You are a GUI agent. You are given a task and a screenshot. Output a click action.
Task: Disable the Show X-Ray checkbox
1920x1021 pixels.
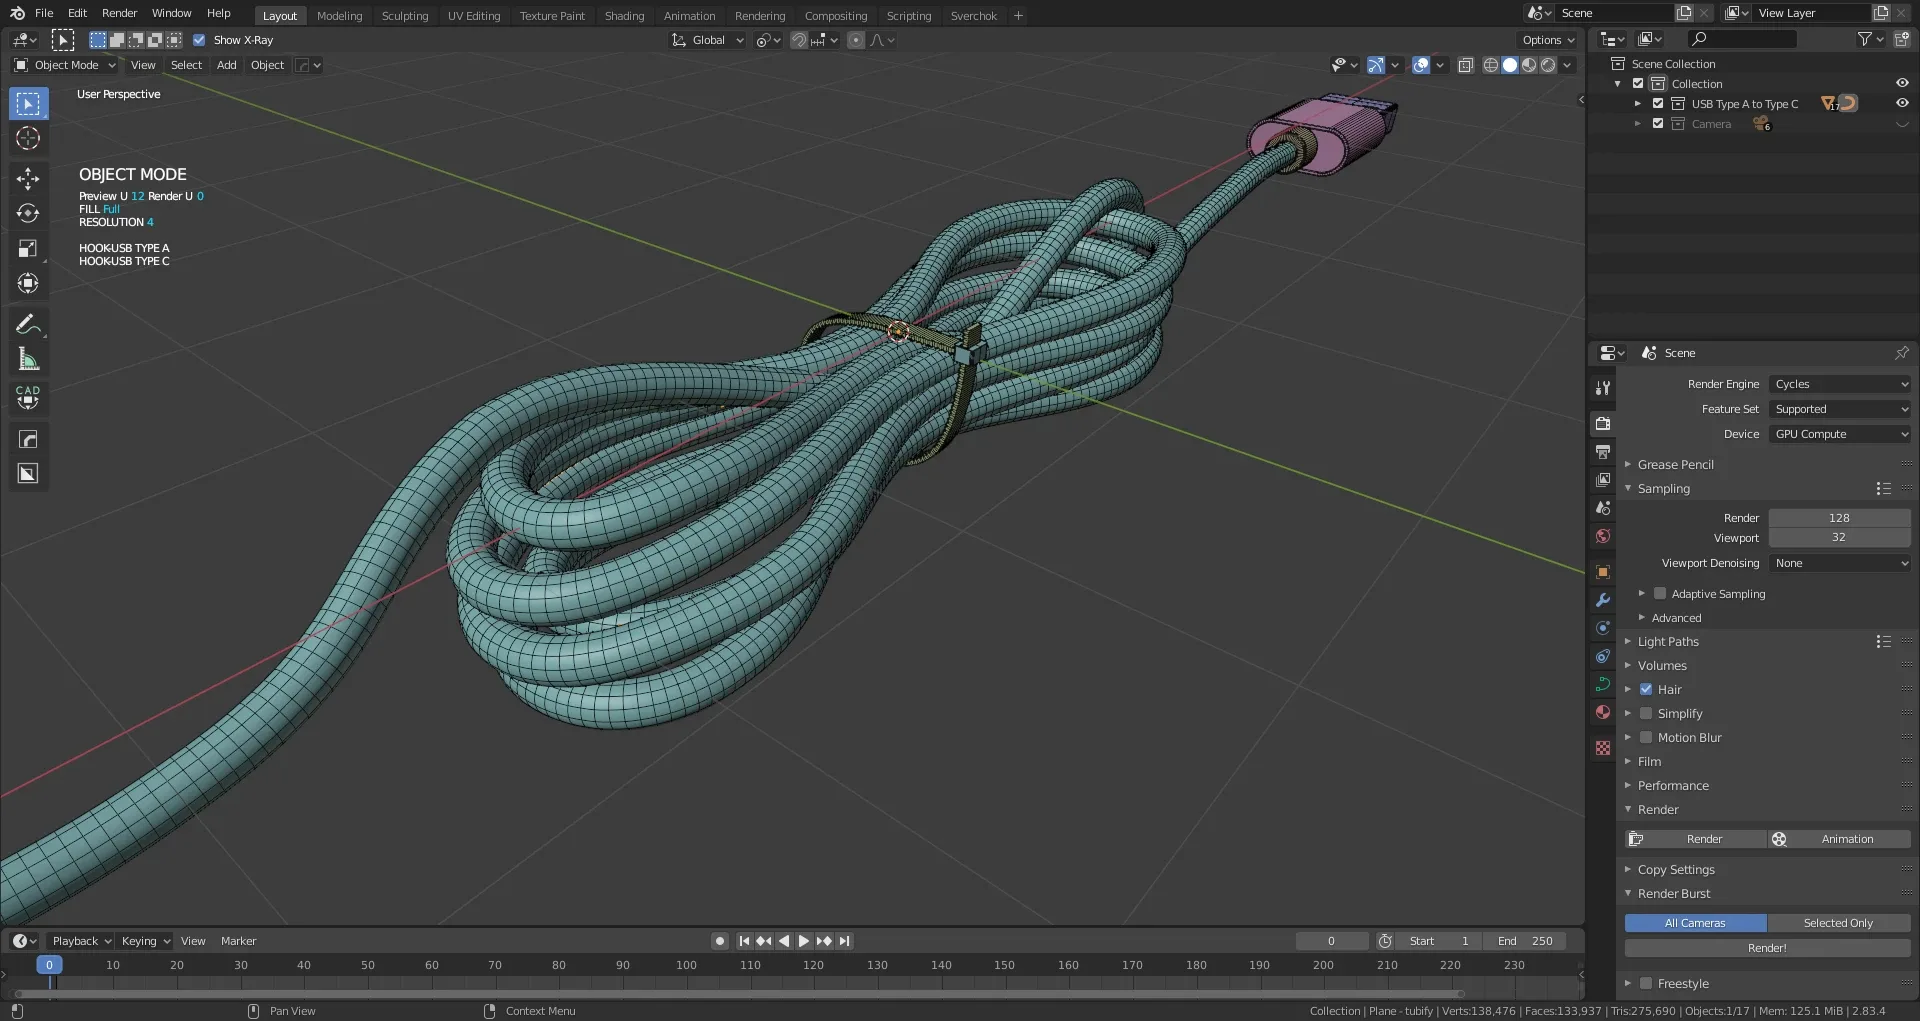click(199, 40)
